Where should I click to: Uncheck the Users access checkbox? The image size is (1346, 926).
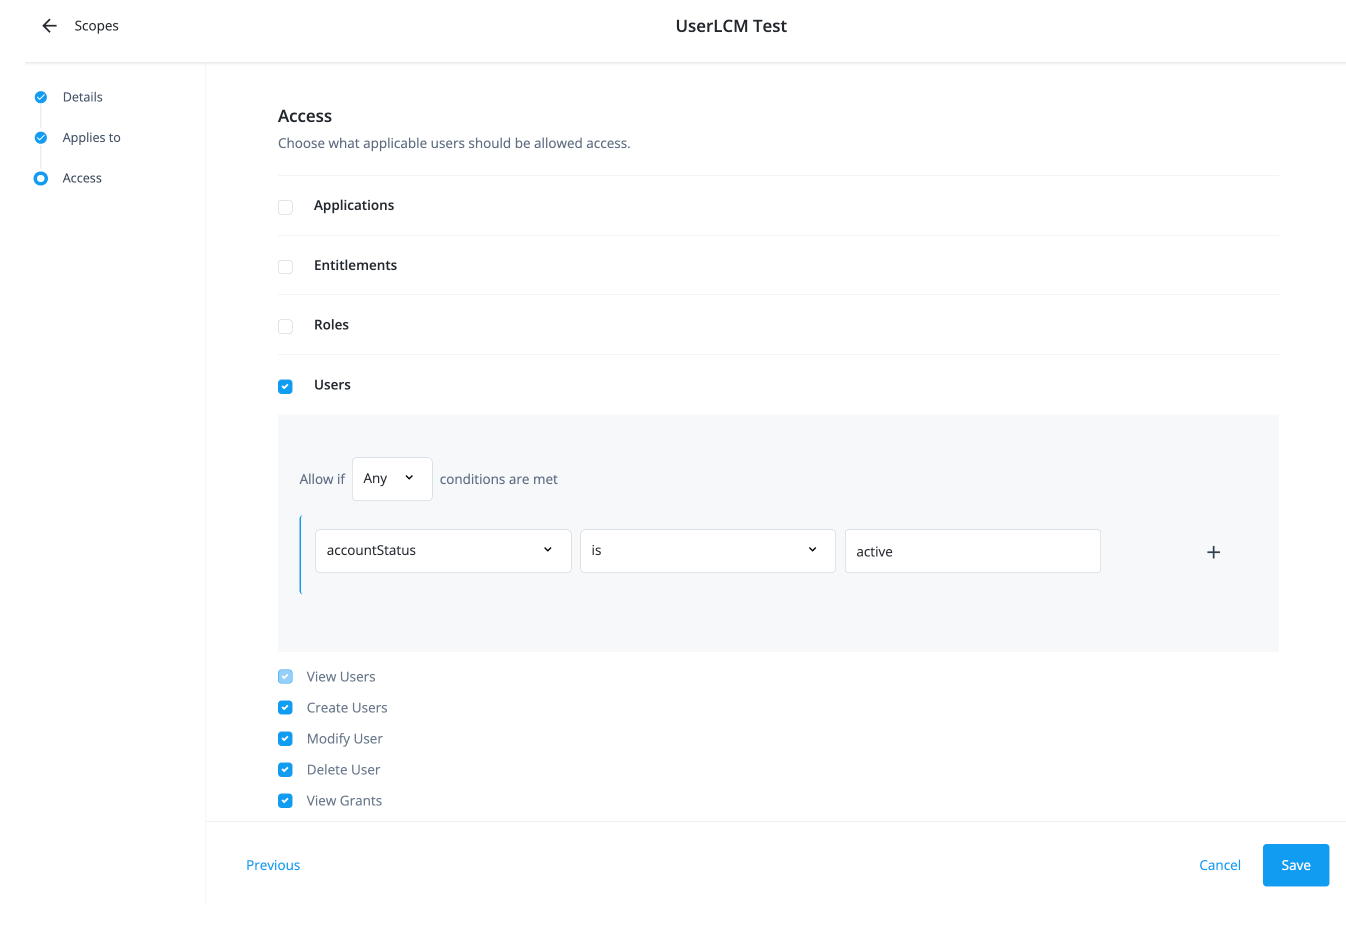pyautogui.click(x=285, y=386)
